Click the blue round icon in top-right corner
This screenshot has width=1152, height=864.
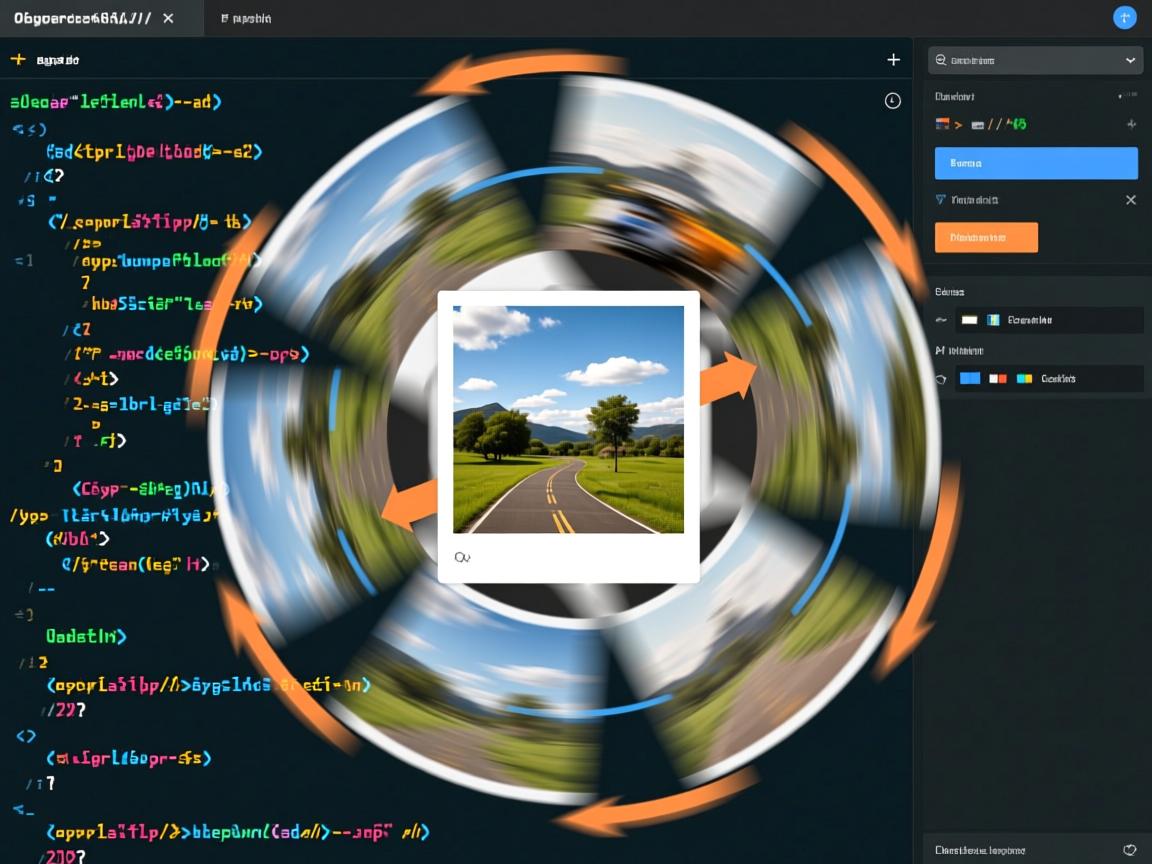coord(1125,18)
